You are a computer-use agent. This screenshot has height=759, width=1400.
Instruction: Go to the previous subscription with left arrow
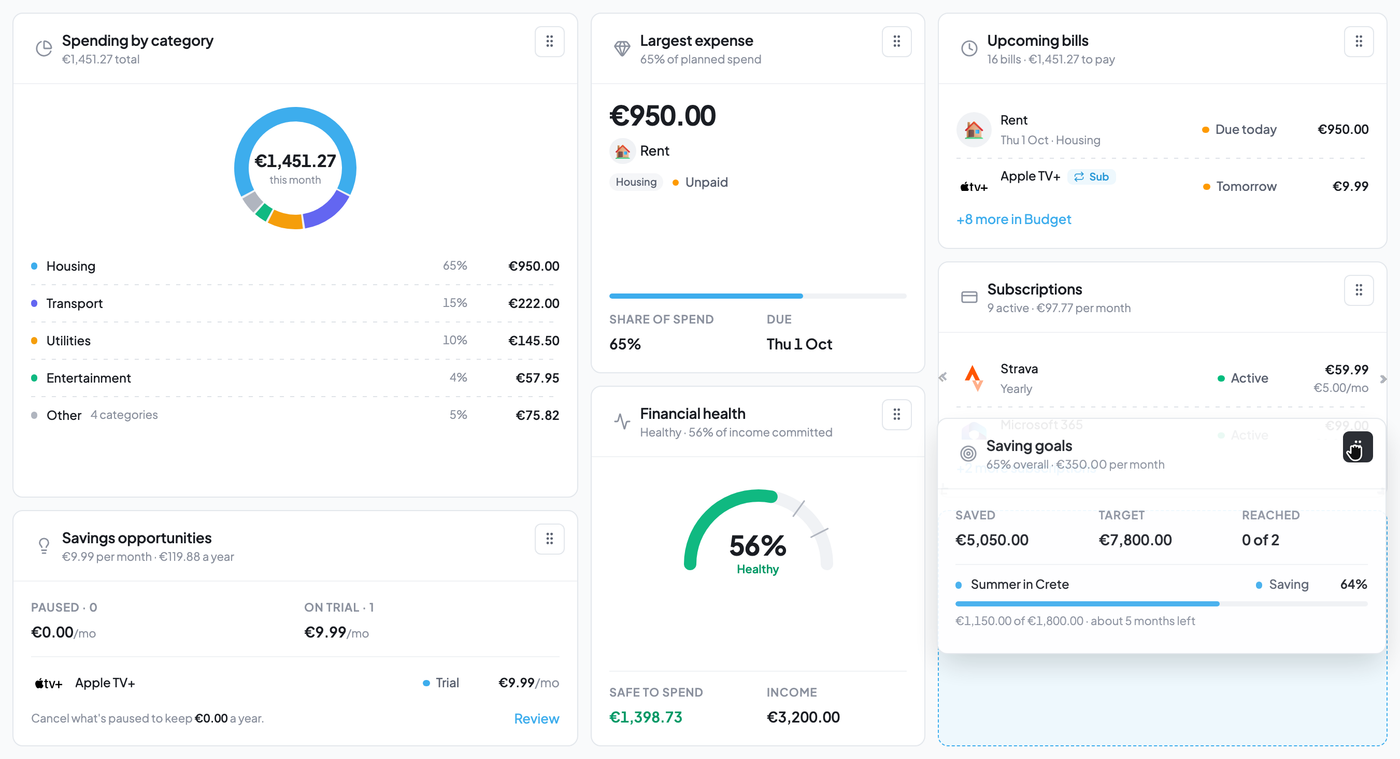[x=942, y=378]
